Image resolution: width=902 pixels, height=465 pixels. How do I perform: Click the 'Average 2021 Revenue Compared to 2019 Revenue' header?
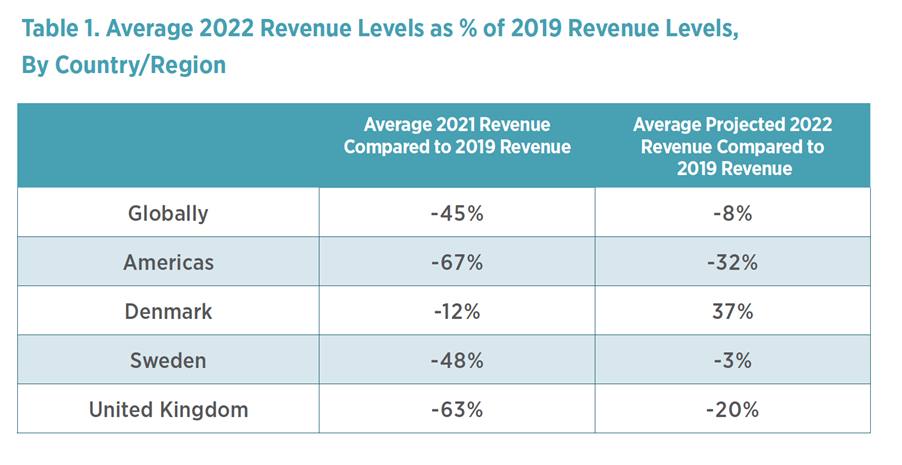[457, 136]
